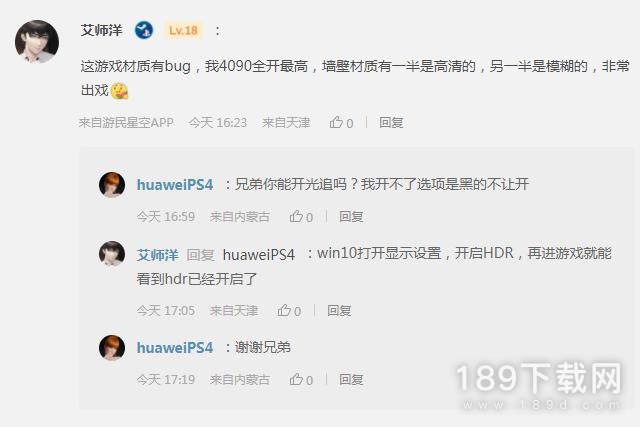The width and height of the screenshot is (640, 427).
Task: Like huaweiPS4's comment posted at 17:19
Action: pyautogui.click(x=301, y=380)
